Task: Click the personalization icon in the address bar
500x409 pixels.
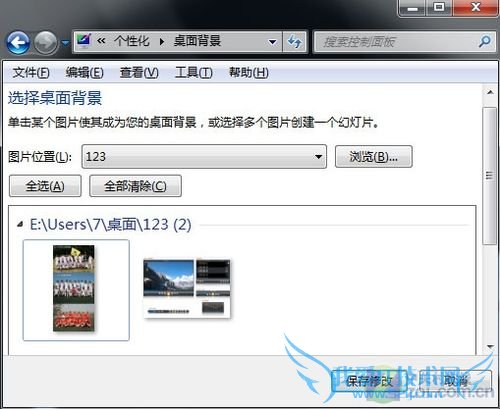Action: [83, 41]
